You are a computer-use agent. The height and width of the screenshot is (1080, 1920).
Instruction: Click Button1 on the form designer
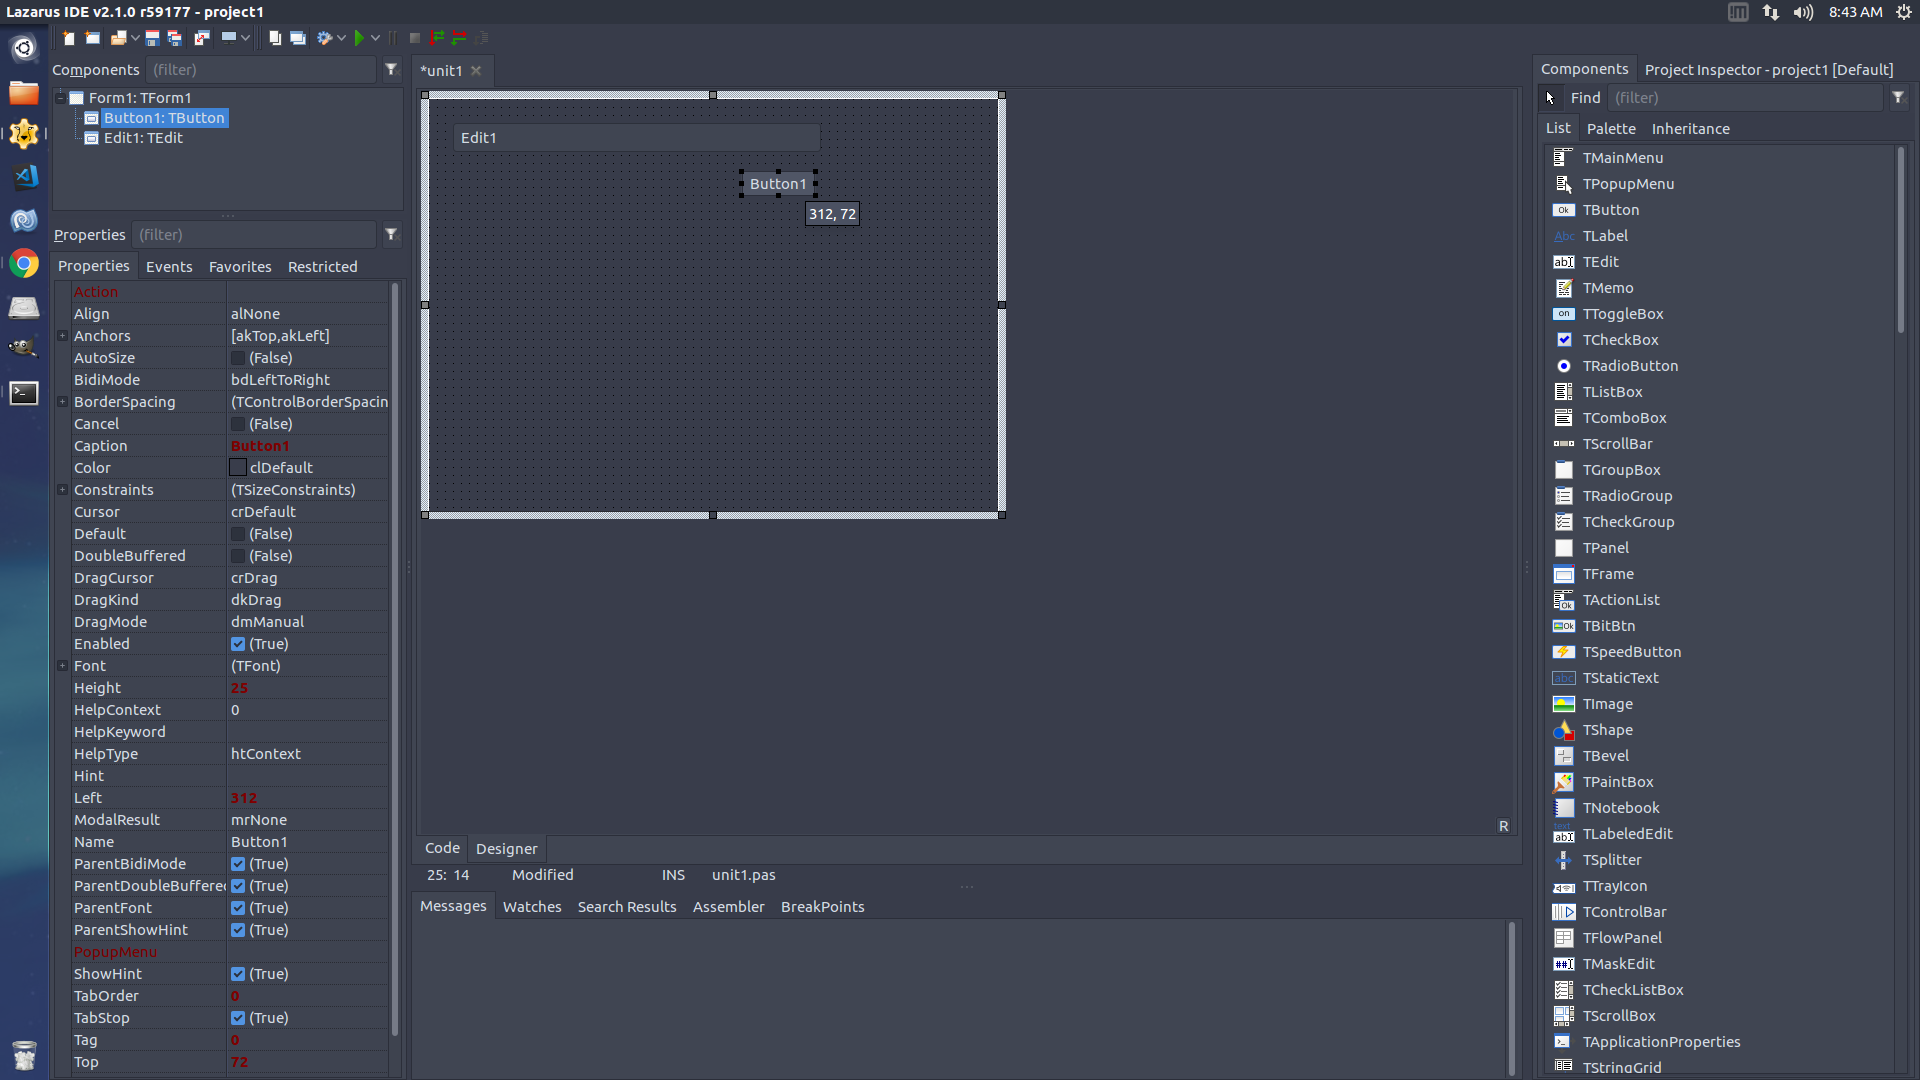(x=777, y=184)
